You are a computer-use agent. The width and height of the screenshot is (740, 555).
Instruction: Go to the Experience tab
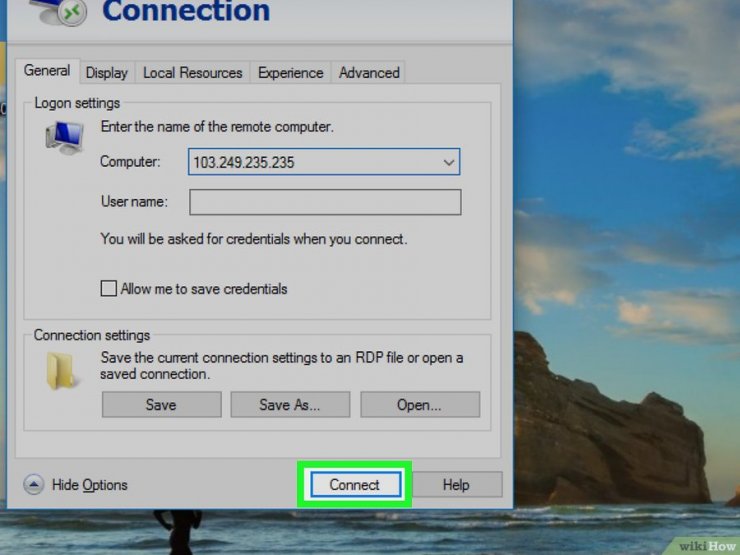click(290, 73)
